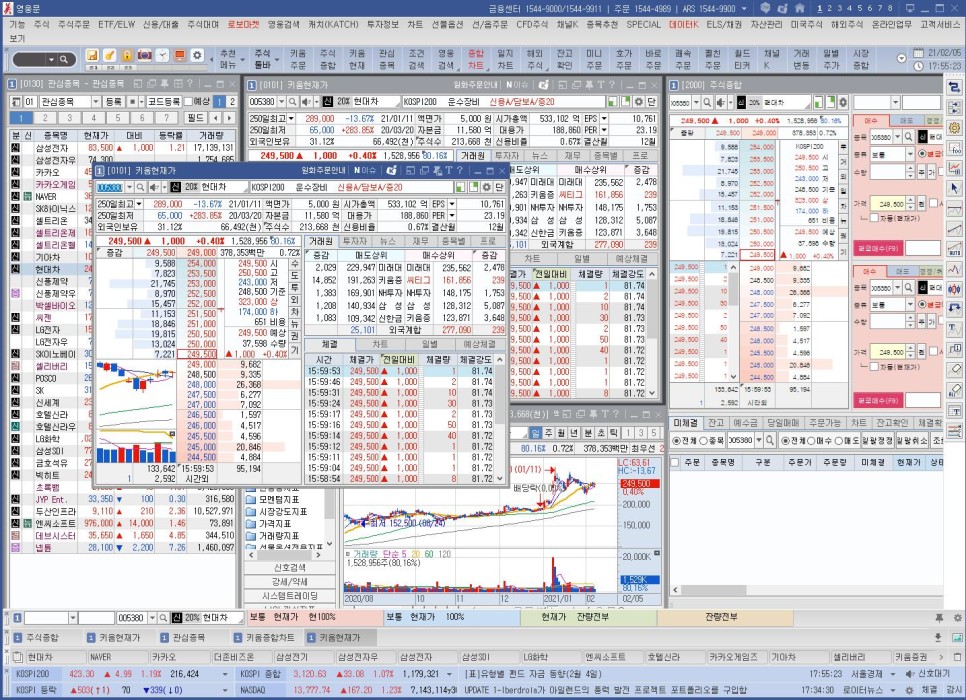The height and width of the screenshot is (700, 966).
Task: Select 매도 radio in 미체결 panel
Action: pos(838,441)
